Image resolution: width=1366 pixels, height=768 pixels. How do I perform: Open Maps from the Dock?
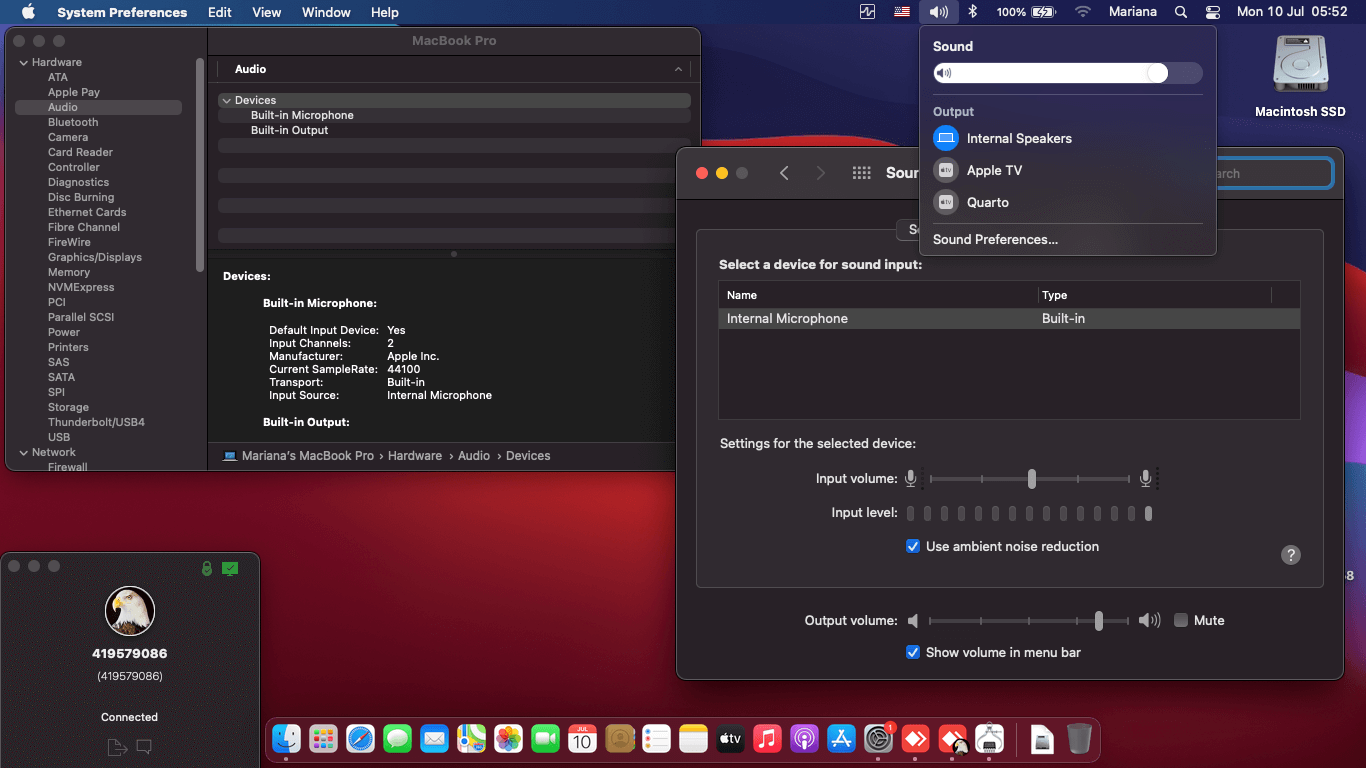pyautogui.click(x=471, y=739)
